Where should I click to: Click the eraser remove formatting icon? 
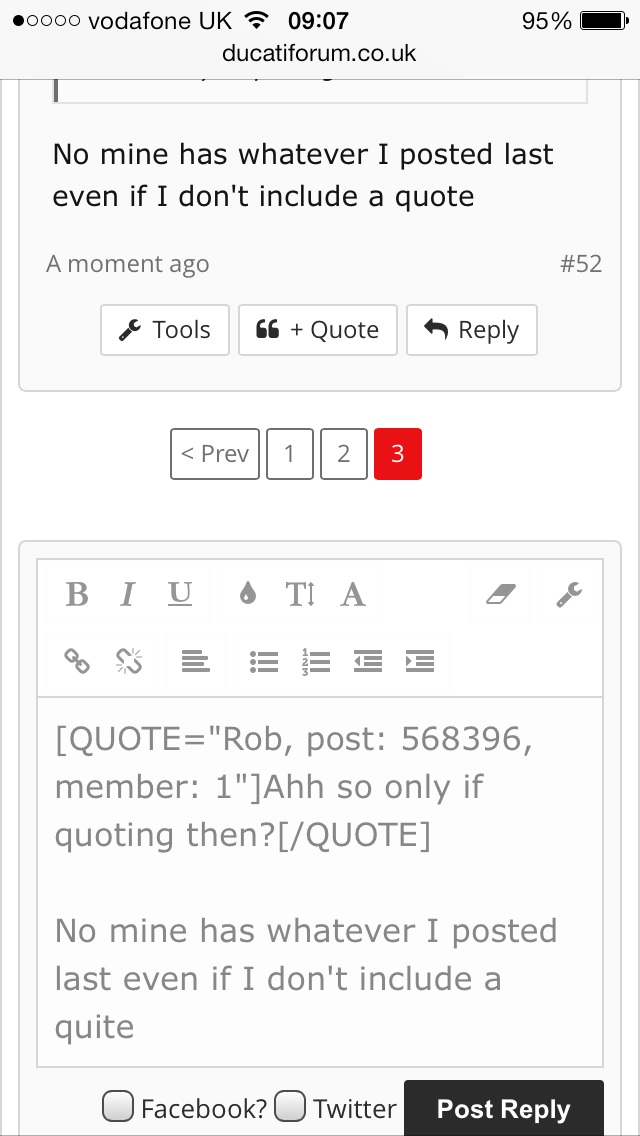coord(501,595)
